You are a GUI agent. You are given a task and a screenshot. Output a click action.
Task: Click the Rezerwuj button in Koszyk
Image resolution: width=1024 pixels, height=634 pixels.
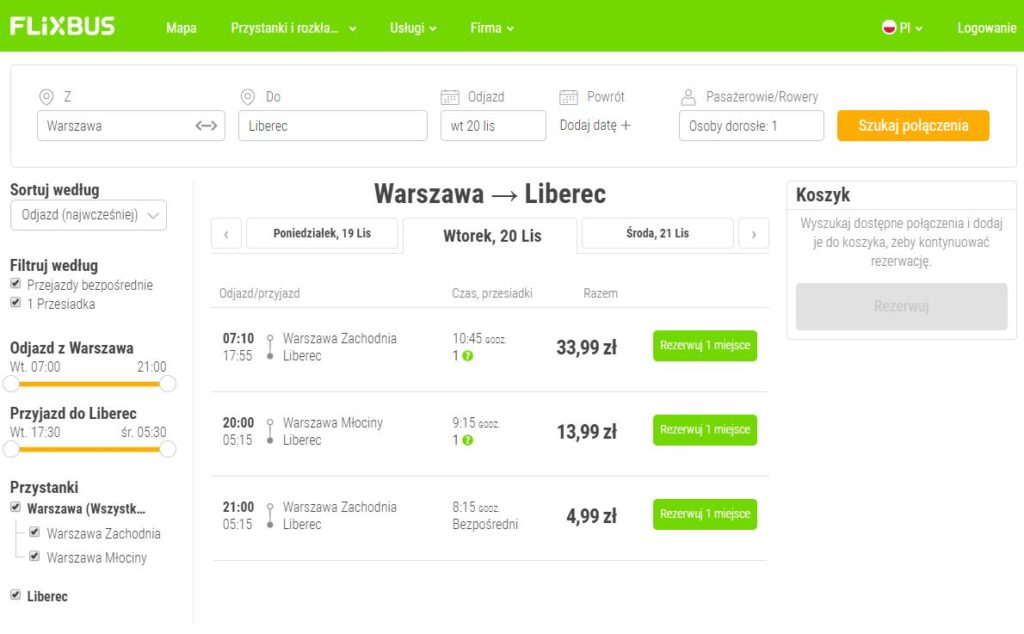tap(901, 306)
